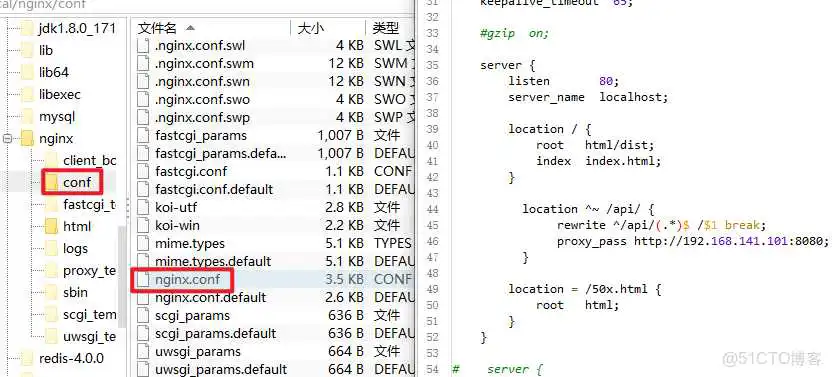832x377 pixels.
Task: Click file icon of .nginx.conf.swp
Action: coord(143,117)
